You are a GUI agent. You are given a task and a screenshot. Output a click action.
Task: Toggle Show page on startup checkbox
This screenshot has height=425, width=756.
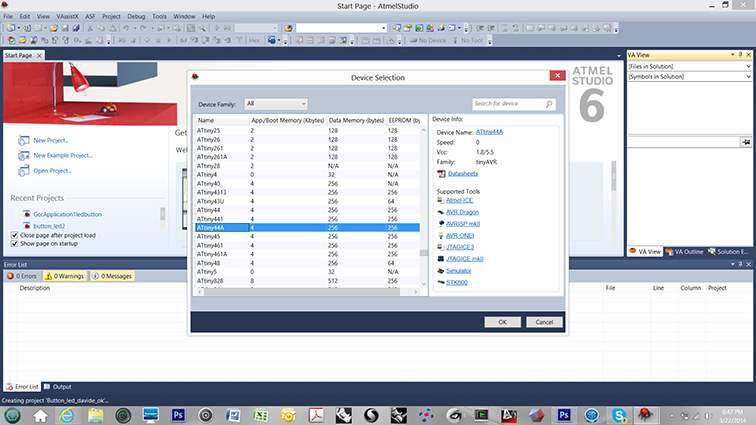[x=14, y=244]
